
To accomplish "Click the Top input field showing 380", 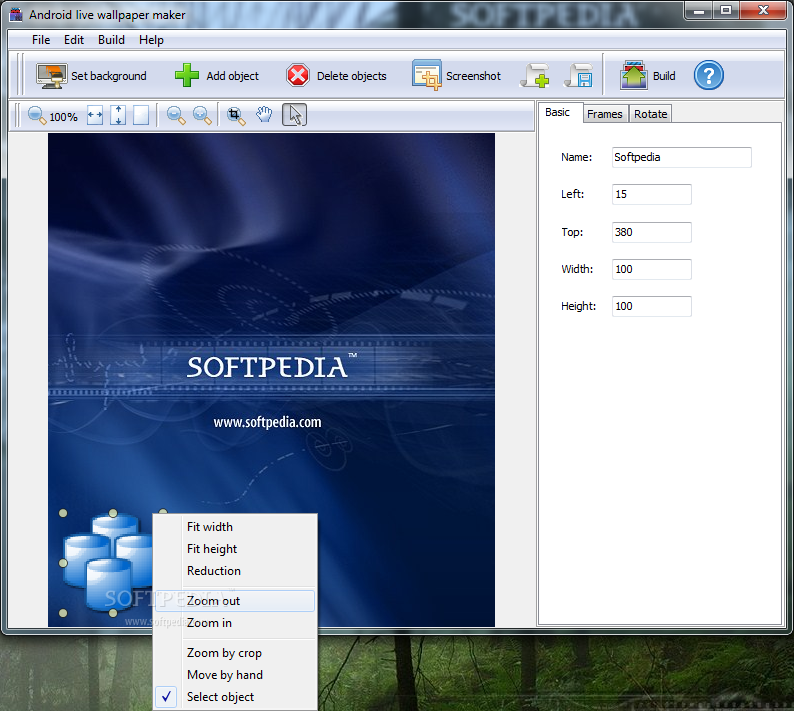I will 652,232.
